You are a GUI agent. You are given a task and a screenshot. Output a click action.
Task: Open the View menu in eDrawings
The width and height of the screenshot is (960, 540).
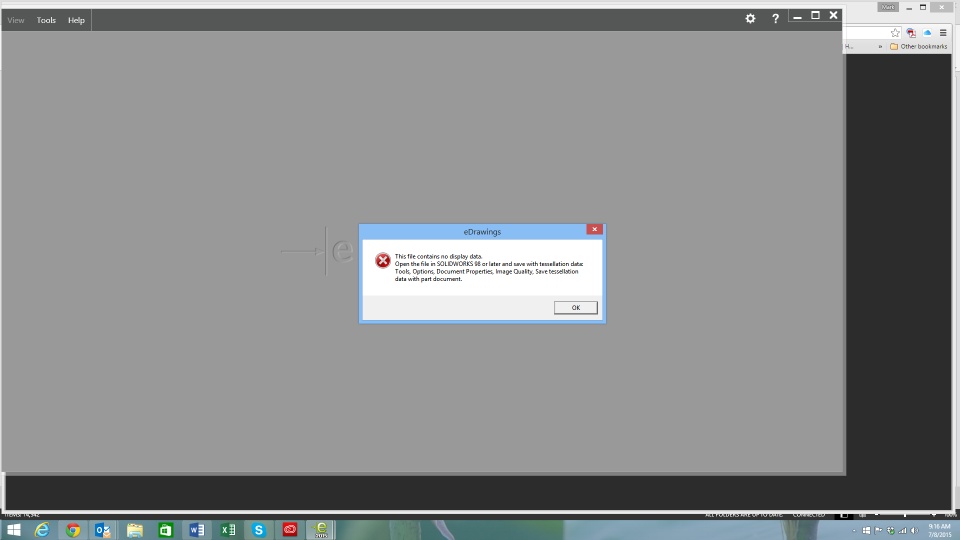16,20
